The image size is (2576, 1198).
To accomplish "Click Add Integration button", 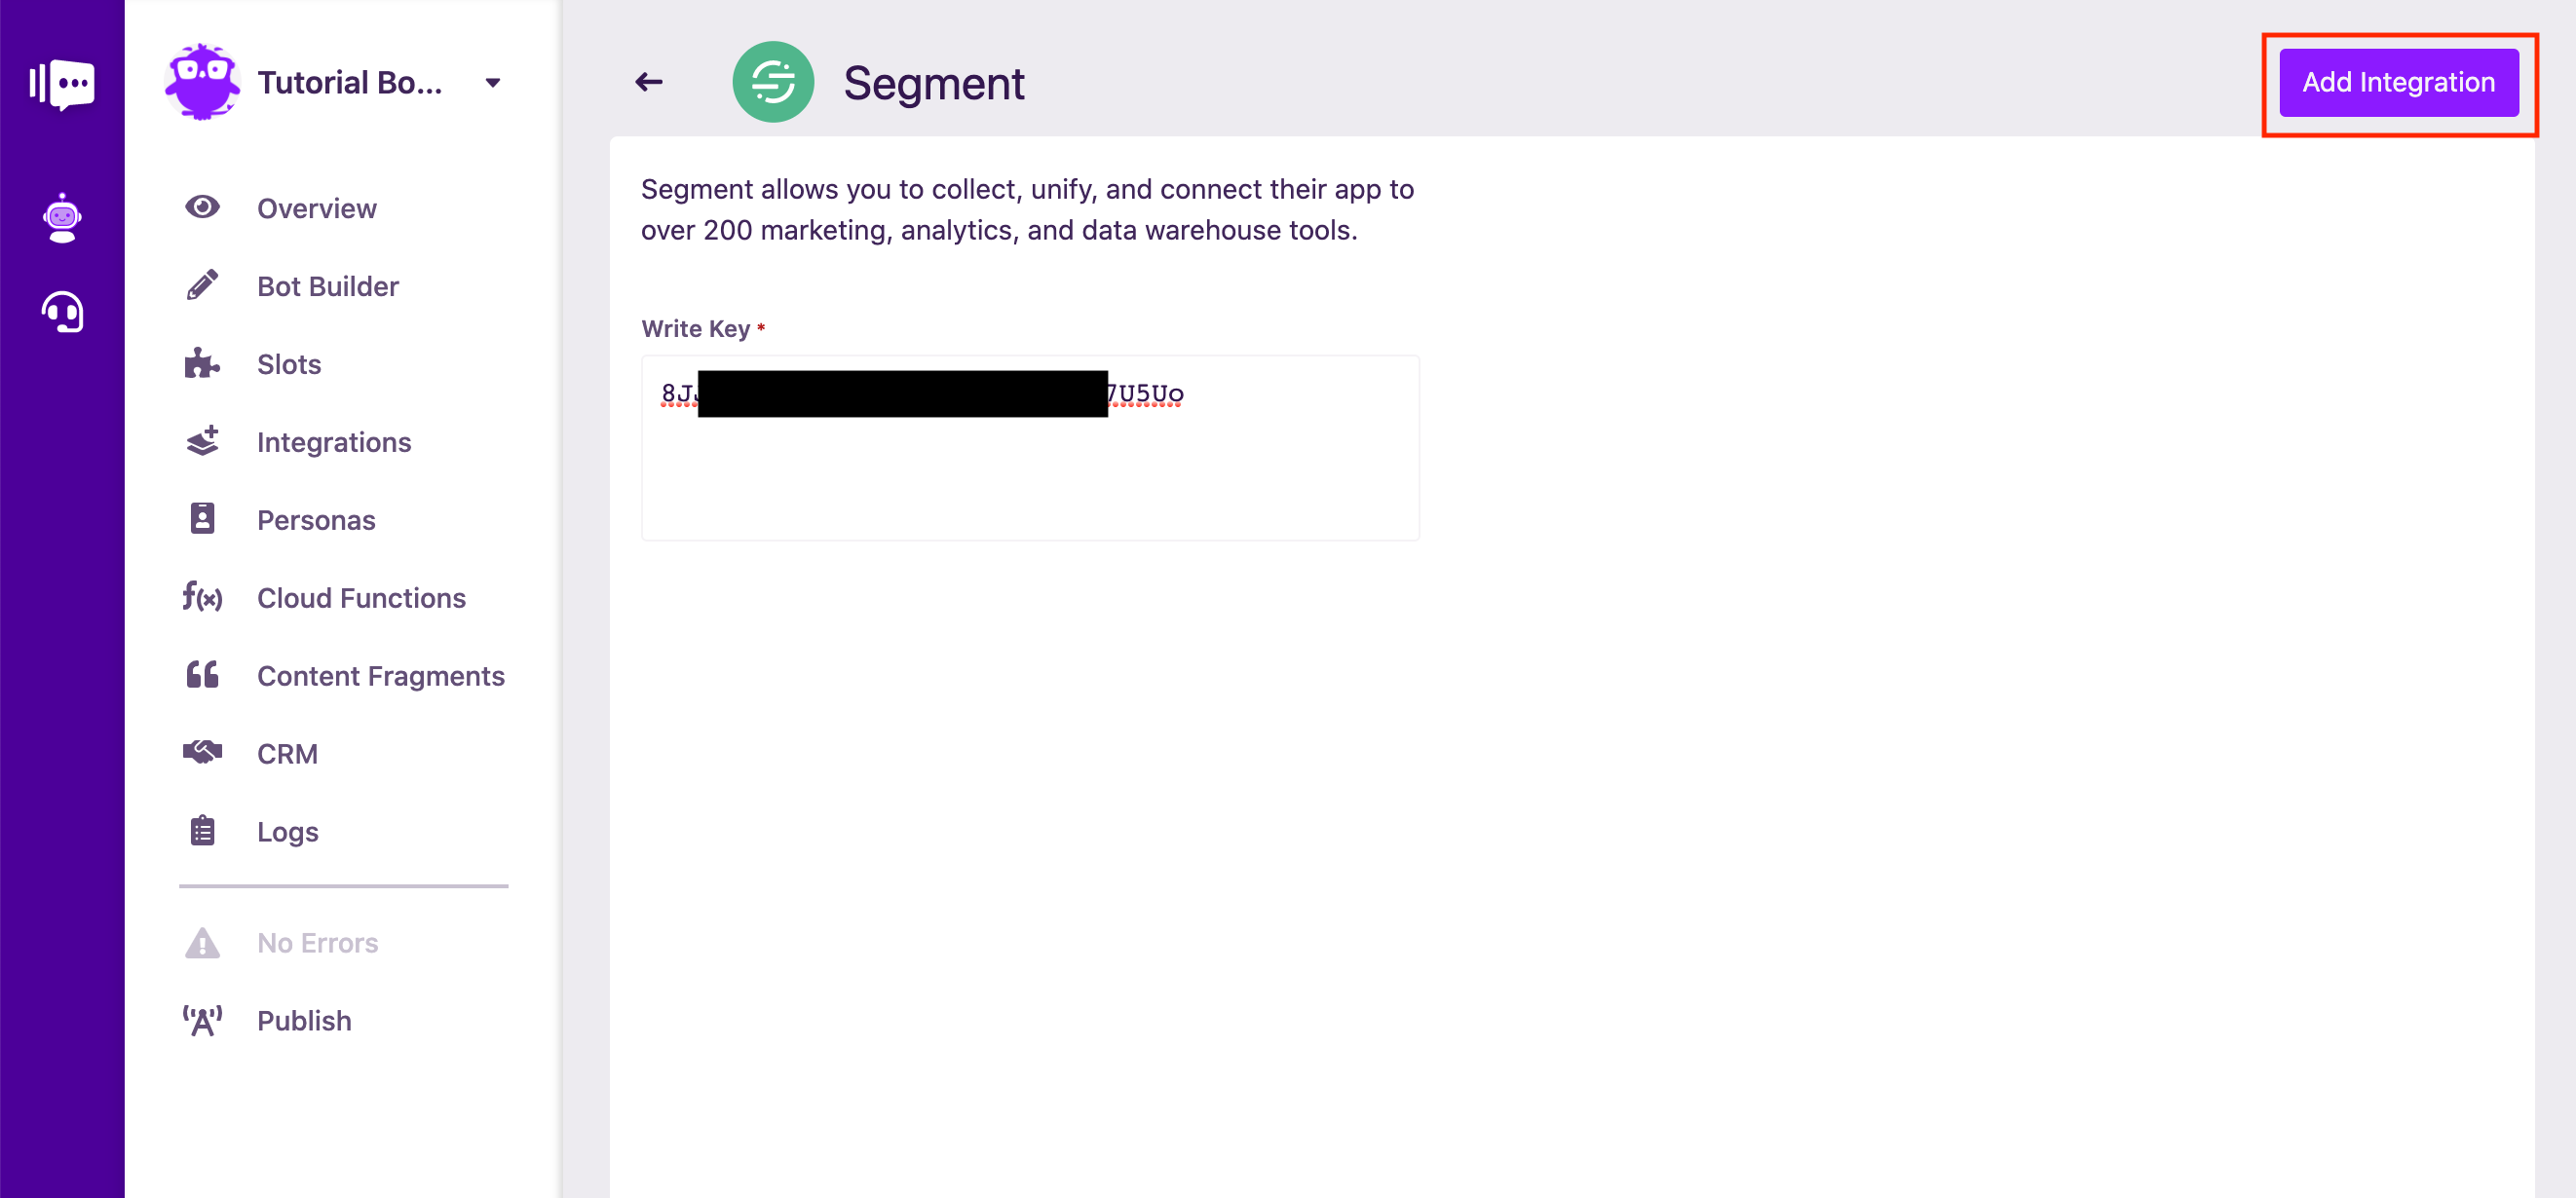I will (x=2402, y=82).
